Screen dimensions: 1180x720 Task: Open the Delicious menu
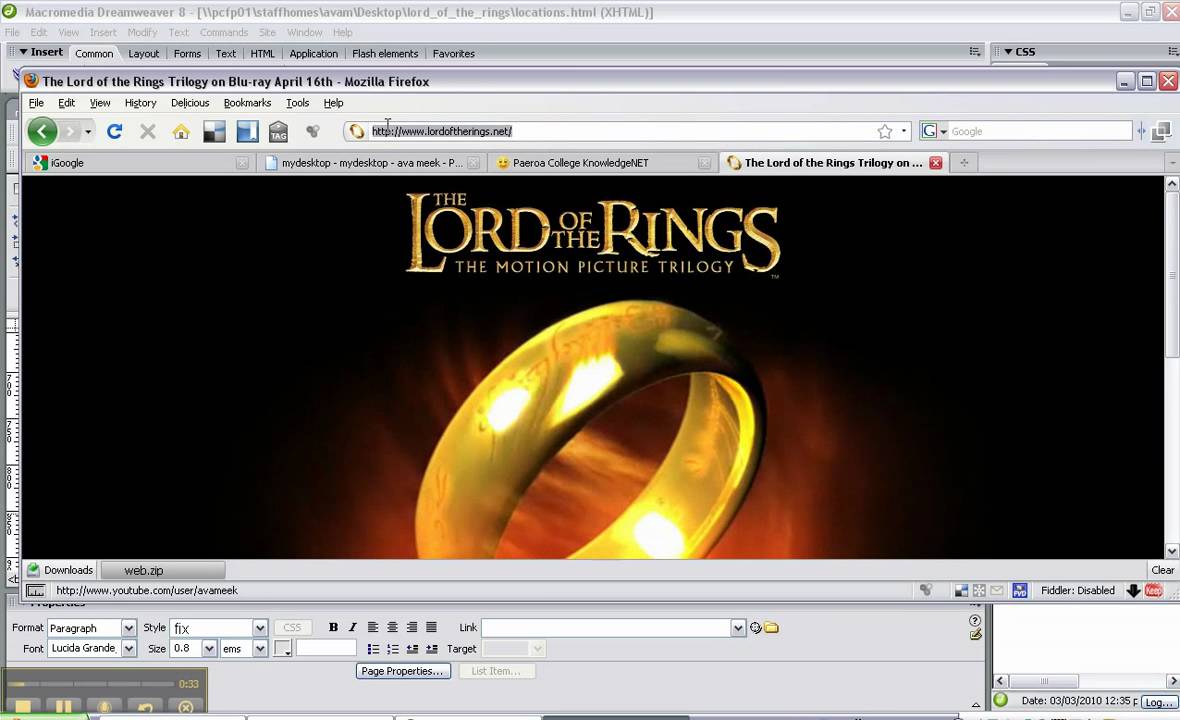tap(190, 103)
